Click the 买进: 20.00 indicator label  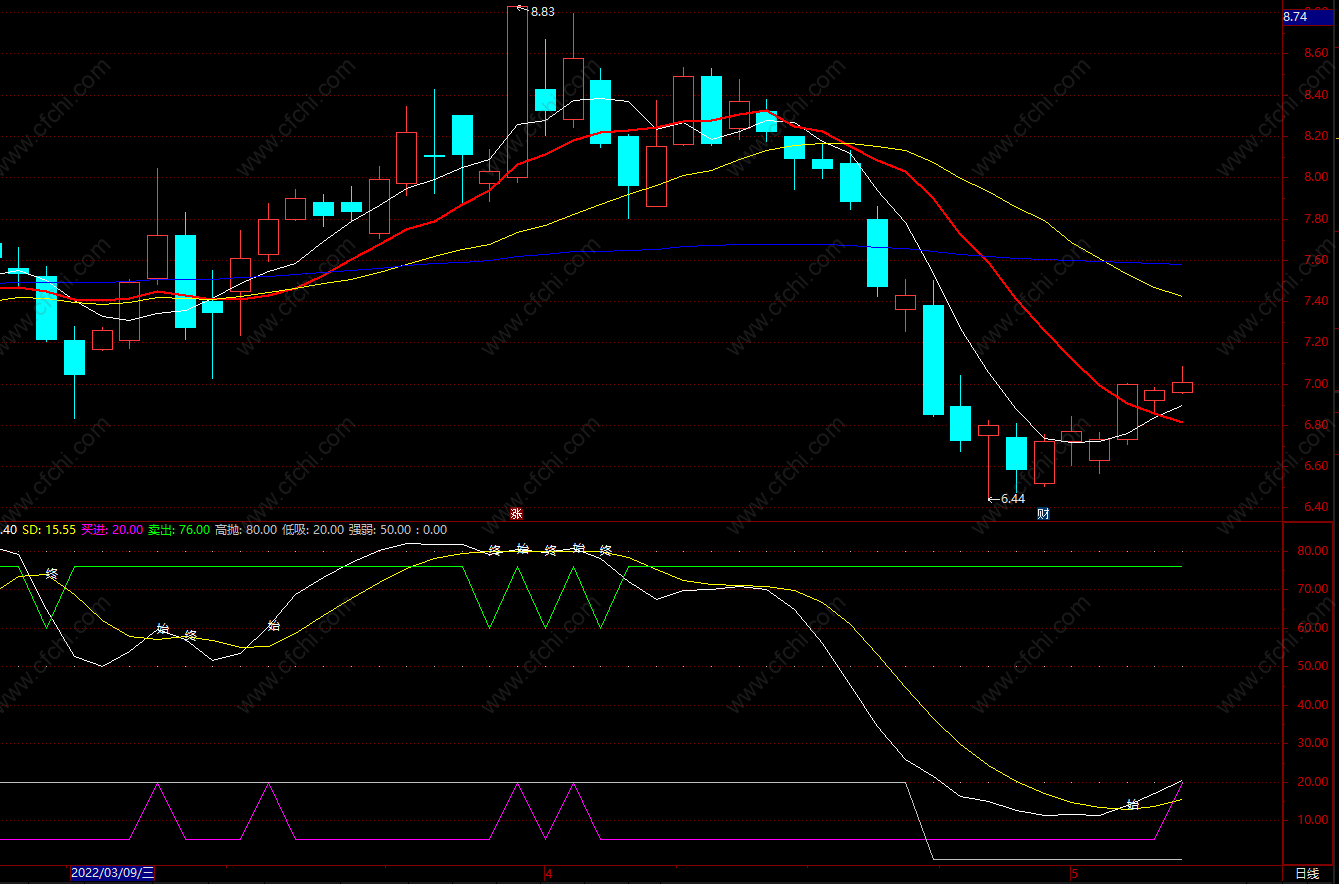[x=112, y=530]
